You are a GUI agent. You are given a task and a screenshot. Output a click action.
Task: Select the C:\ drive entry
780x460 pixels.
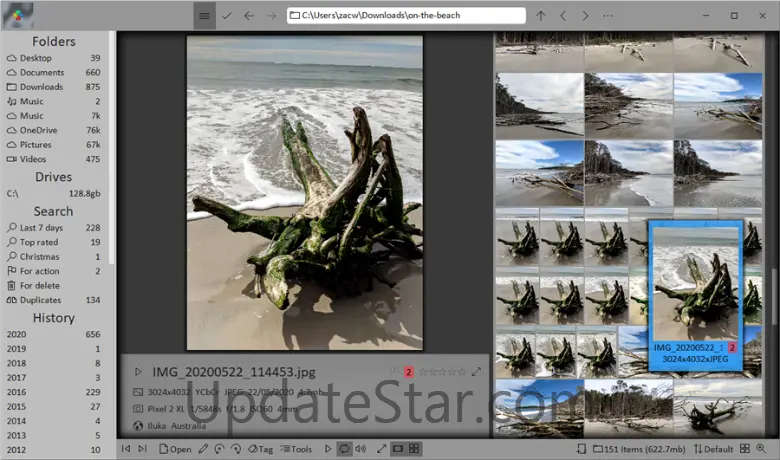click(x=53, y=193)
